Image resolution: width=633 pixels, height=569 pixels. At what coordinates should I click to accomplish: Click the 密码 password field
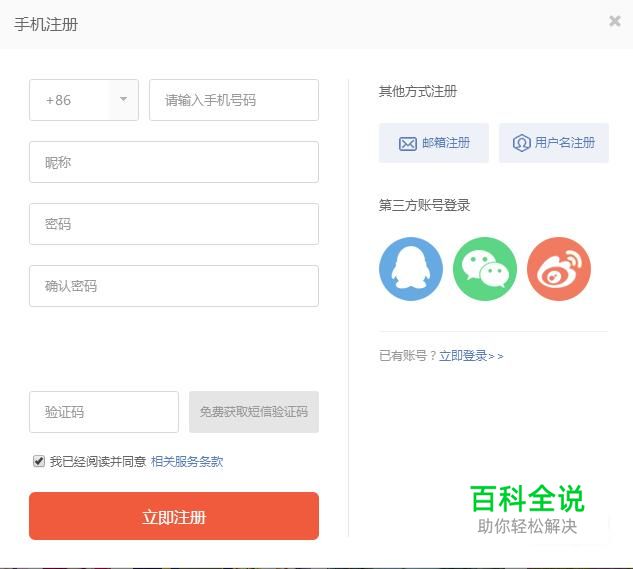(174, 224)
